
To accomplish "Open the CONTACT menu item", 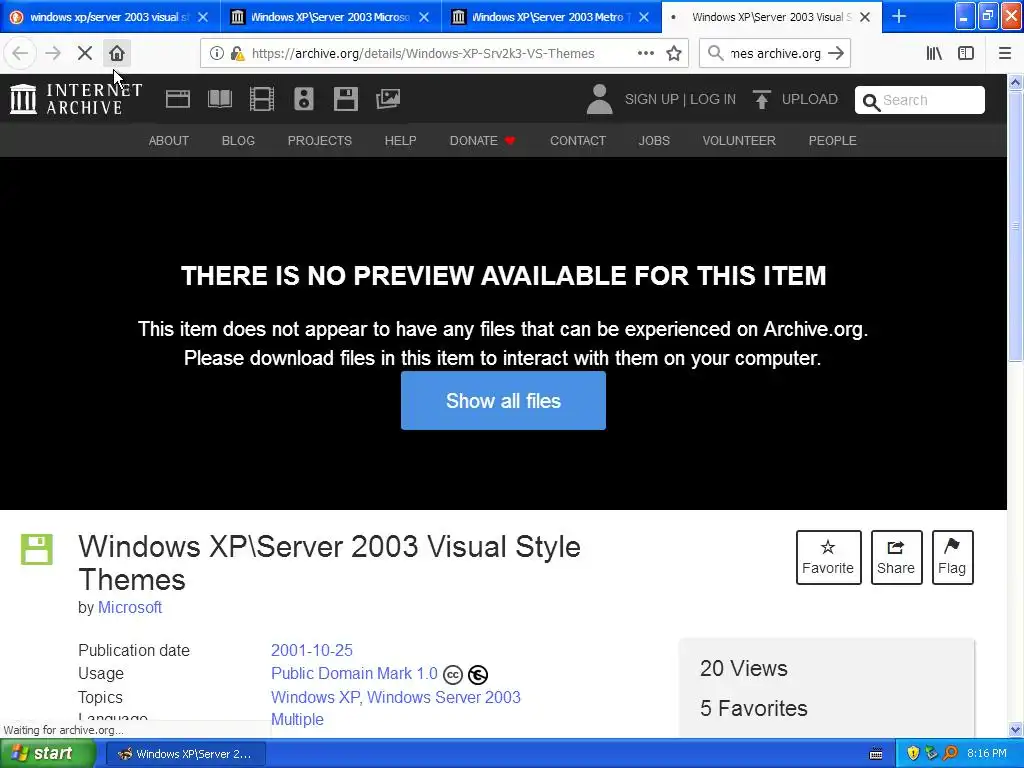I will [577, 140].
